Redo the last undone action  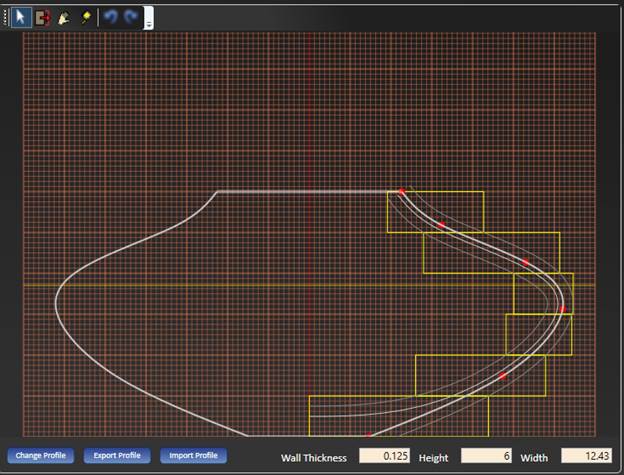(x=131, y=18)
